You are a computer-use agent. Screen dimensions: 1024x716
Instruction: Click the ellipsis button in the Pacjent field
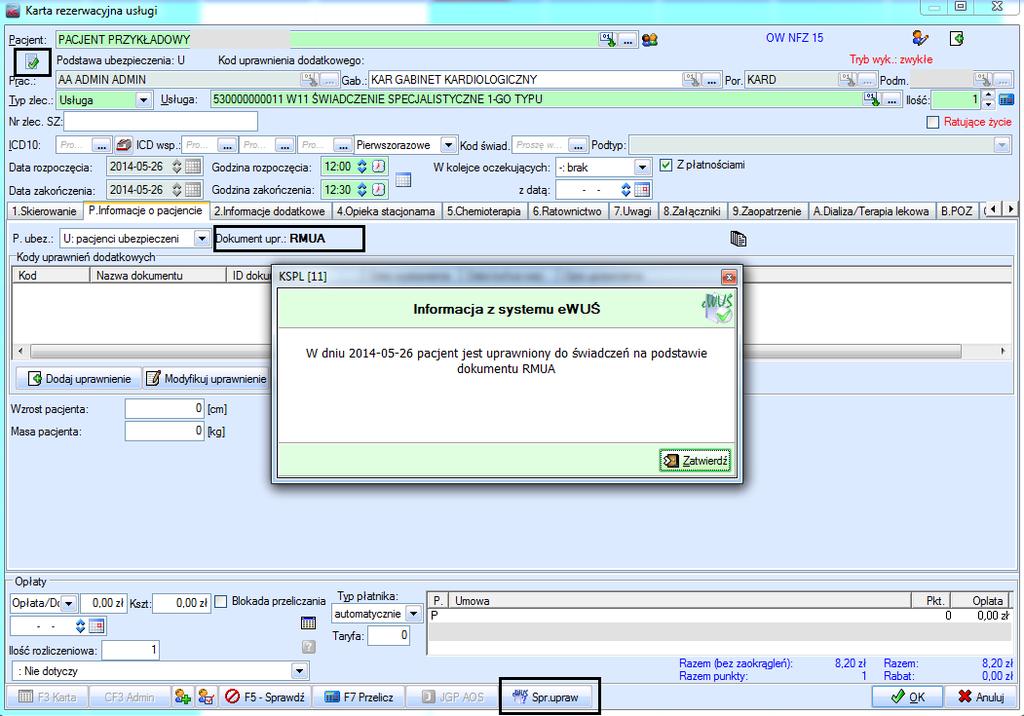point(628,41)
